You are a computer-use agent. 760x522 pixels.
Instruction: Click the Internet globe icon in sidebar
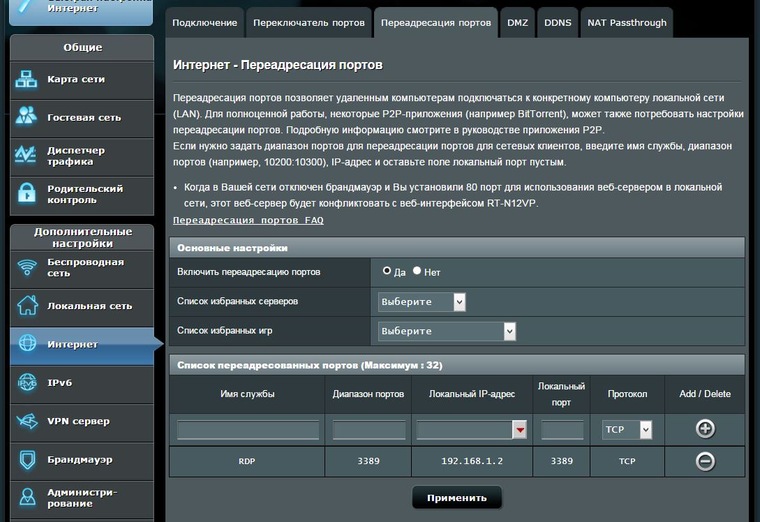27,343
